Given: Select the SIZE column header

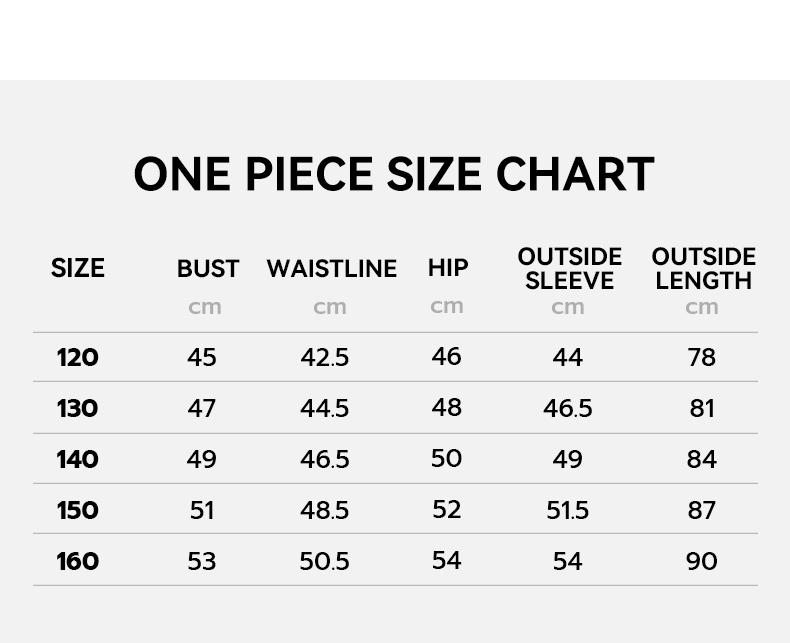Looking at the screenshot, I should 78,268.
